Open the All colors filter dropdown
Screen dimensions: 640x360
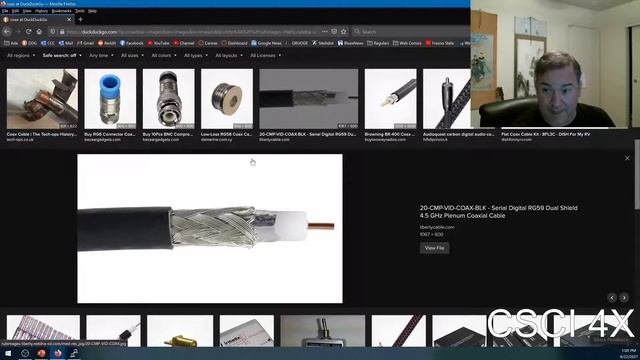pyautogui.click(x=164, y=56)
